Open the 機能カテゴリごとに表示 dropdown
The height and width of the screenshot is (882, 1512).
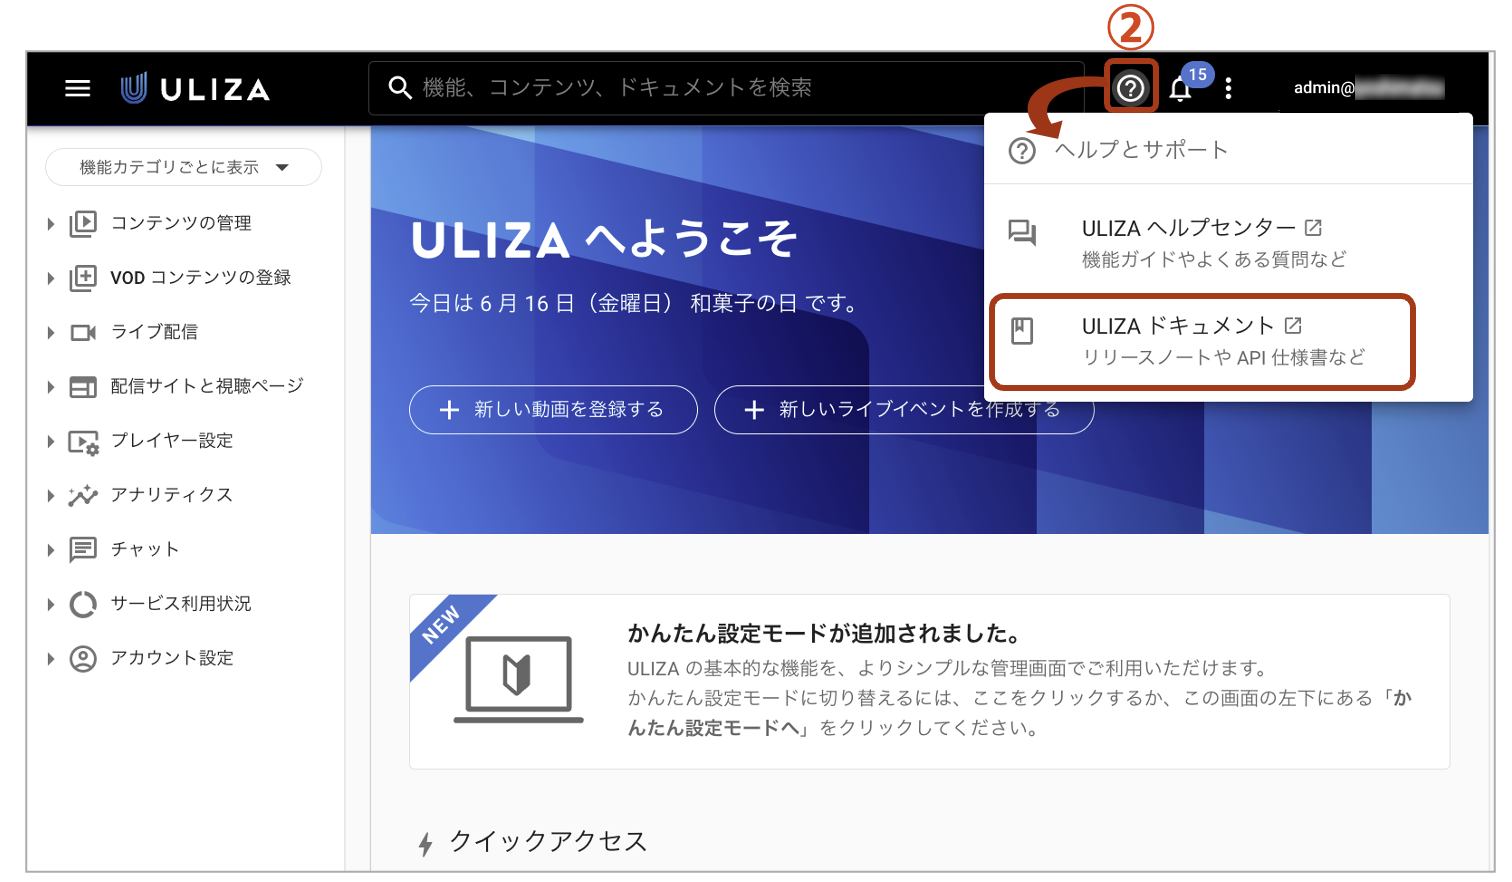183,167
